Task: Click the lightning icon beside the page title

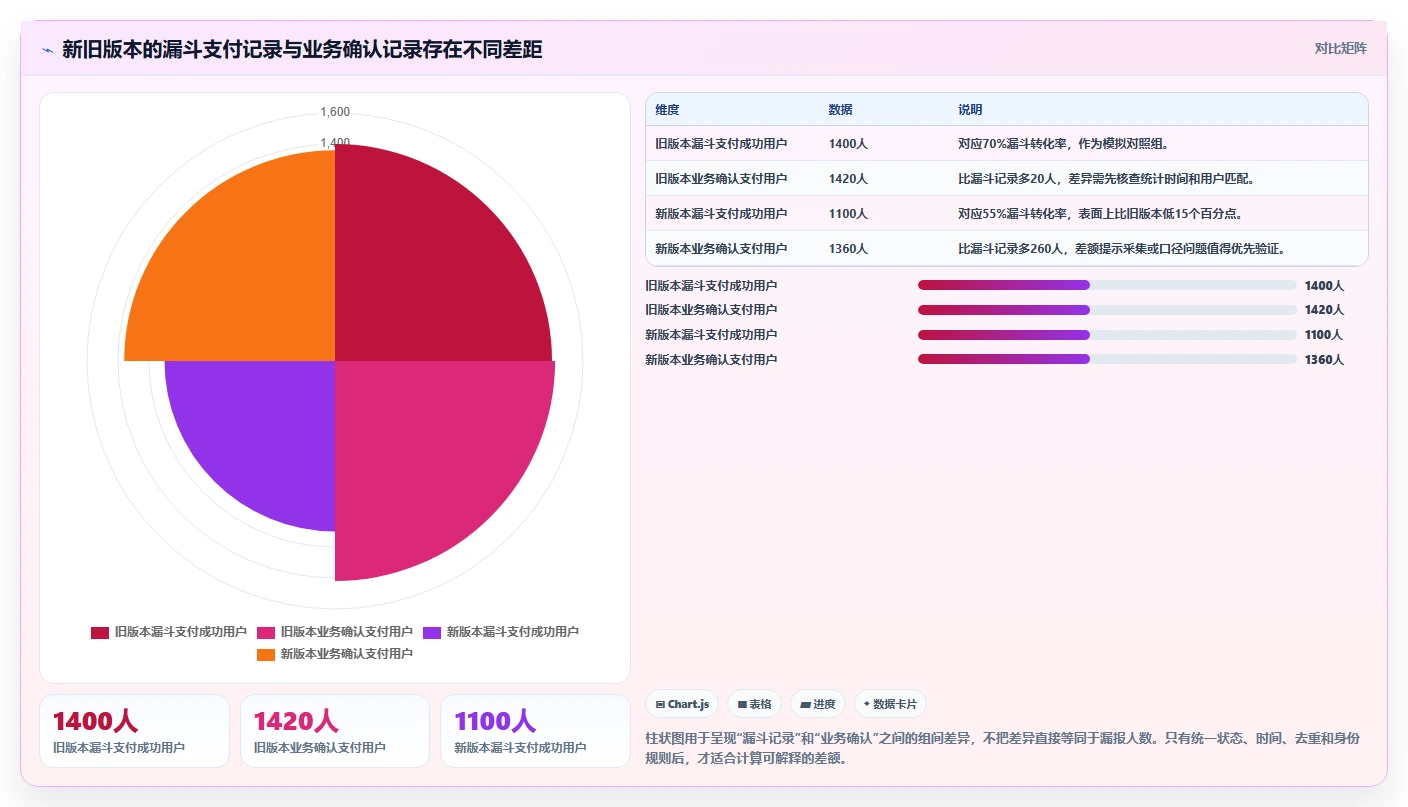Action: click(47, 49)
